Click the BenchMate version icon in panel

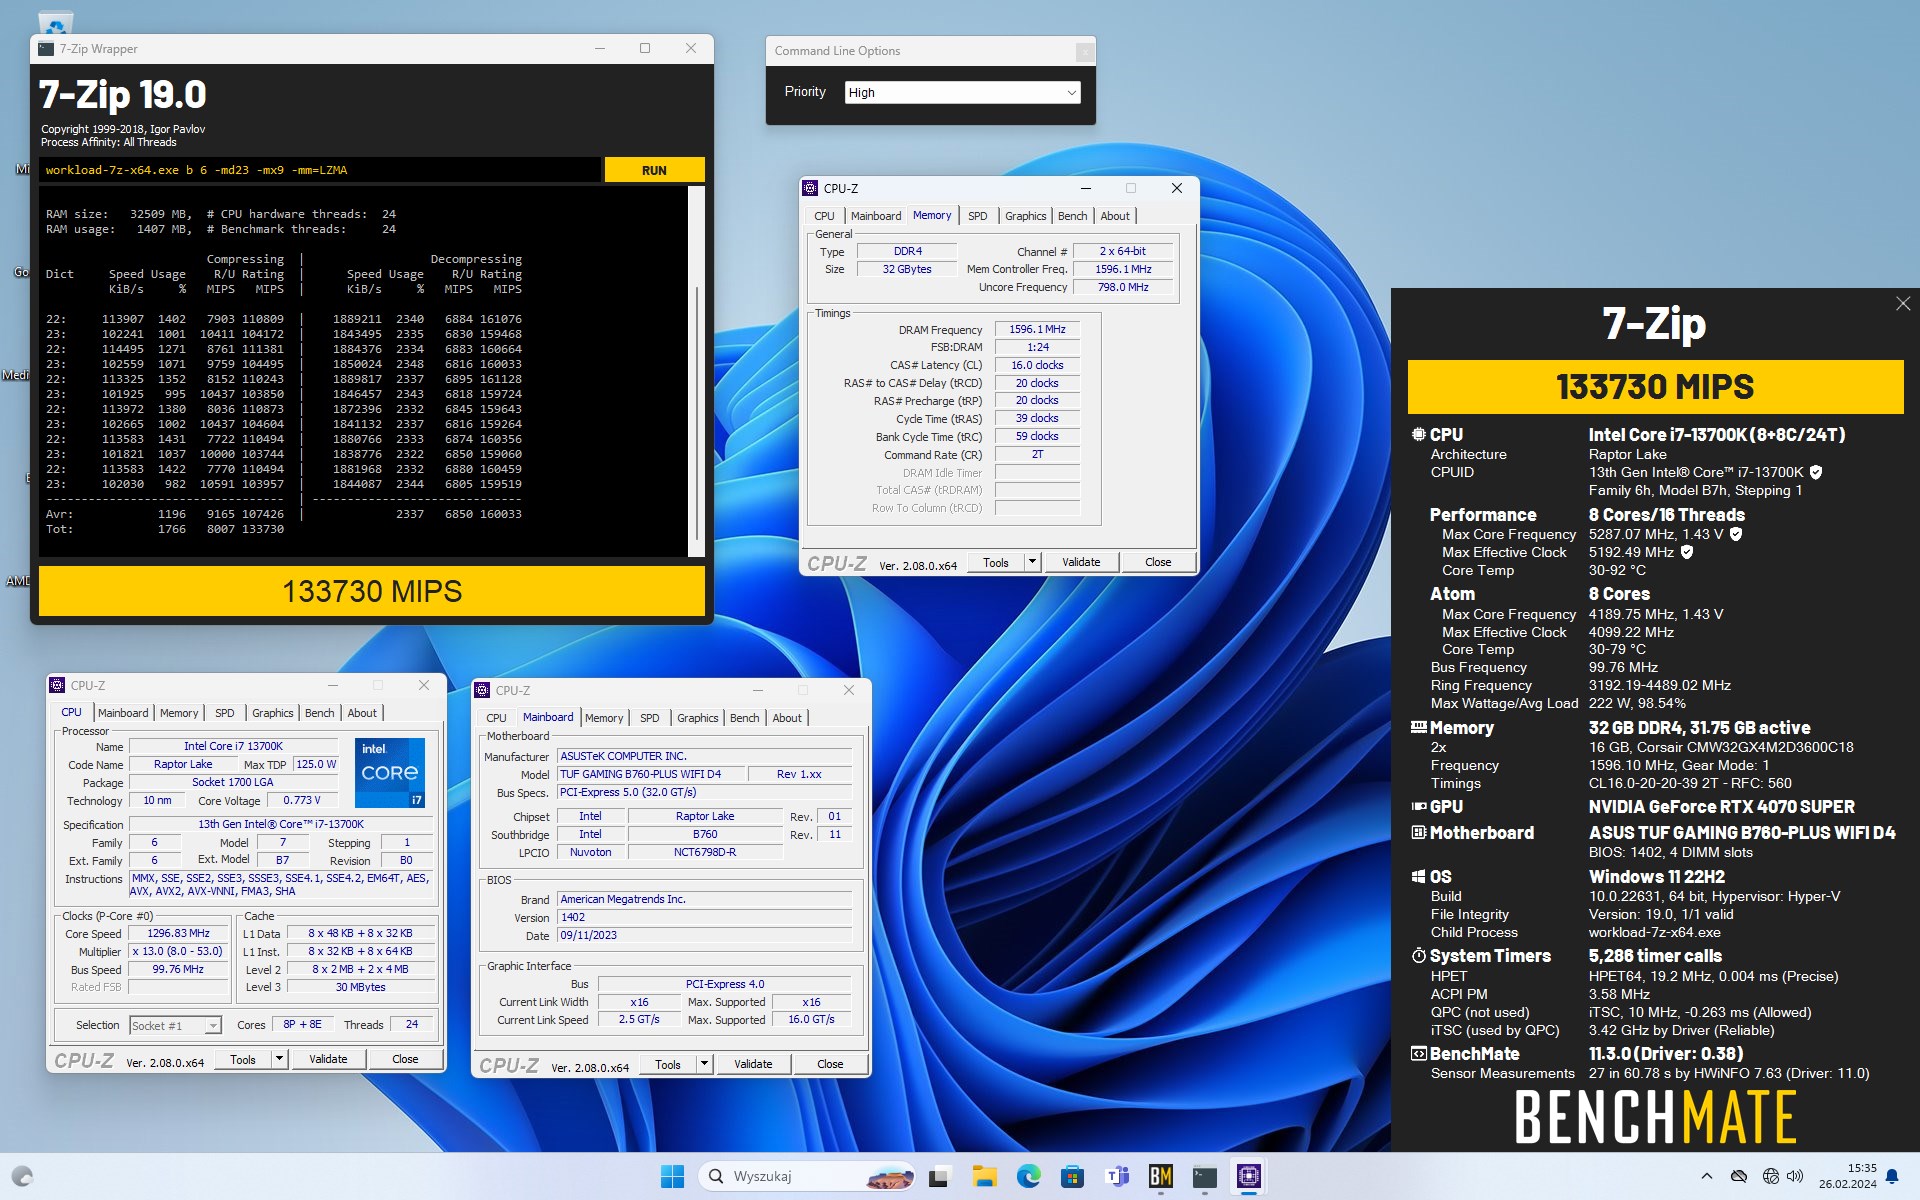click(1418, 1053)
